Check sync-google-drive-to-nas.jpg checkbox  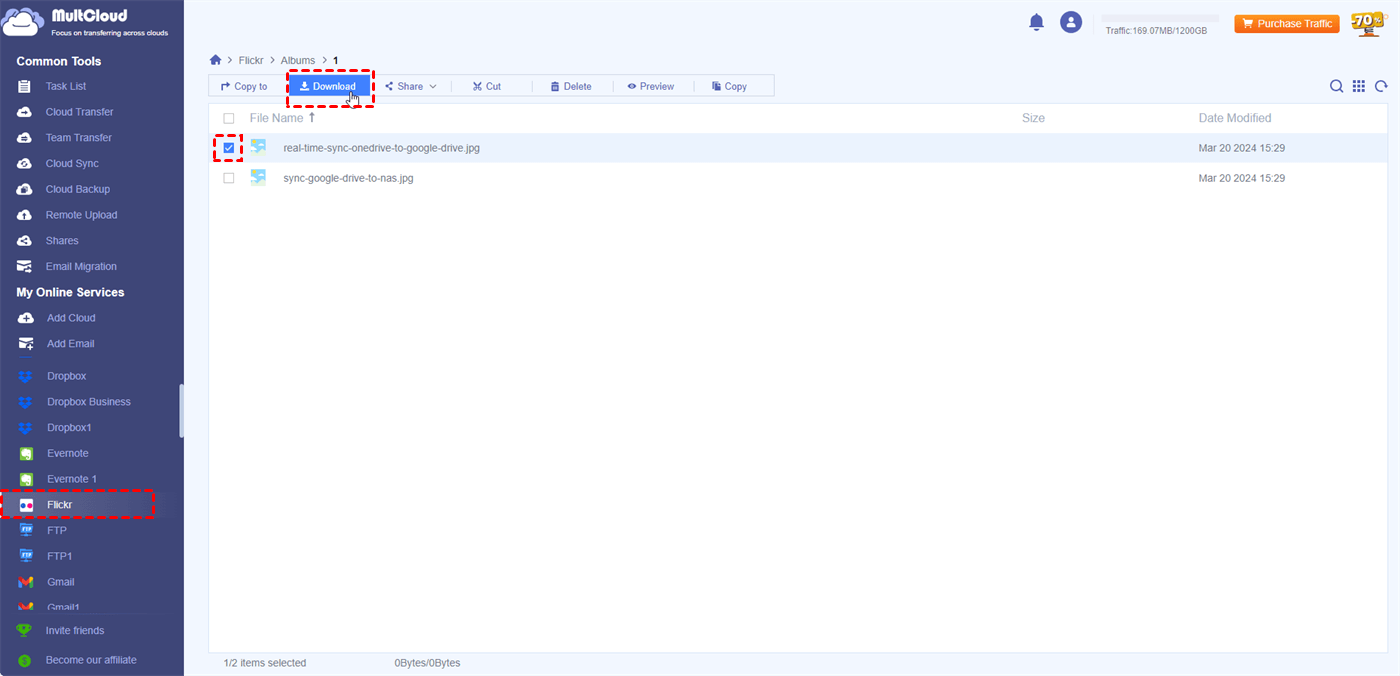[229, 178]
